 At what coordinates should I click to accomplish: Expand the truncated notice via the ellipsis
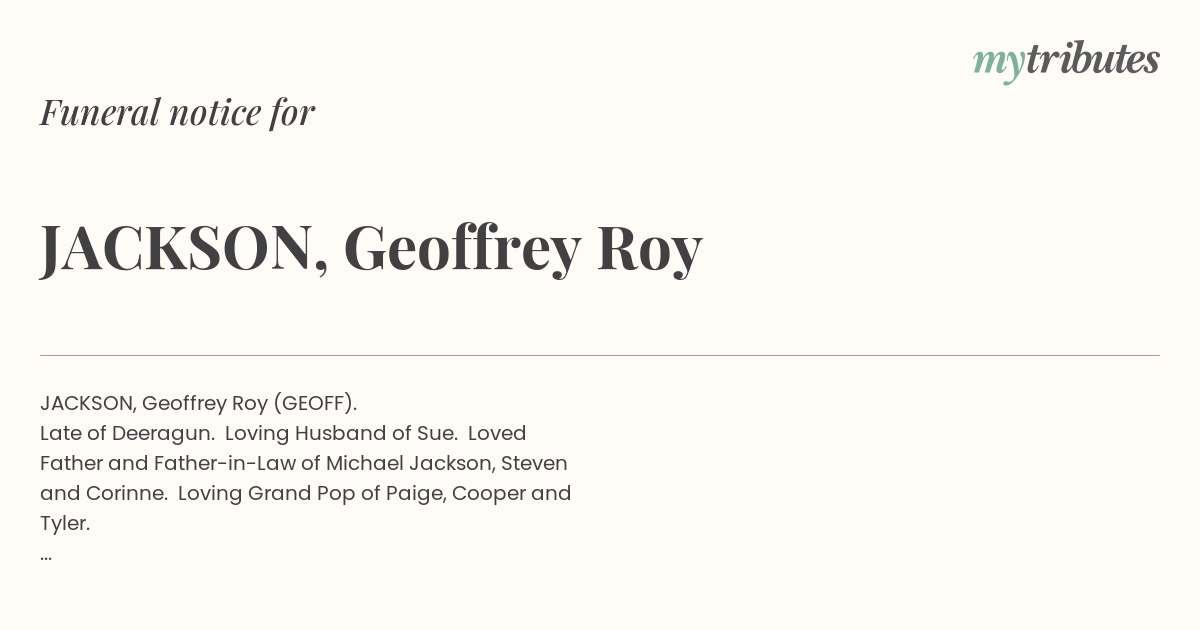click(x=46, y=555)
